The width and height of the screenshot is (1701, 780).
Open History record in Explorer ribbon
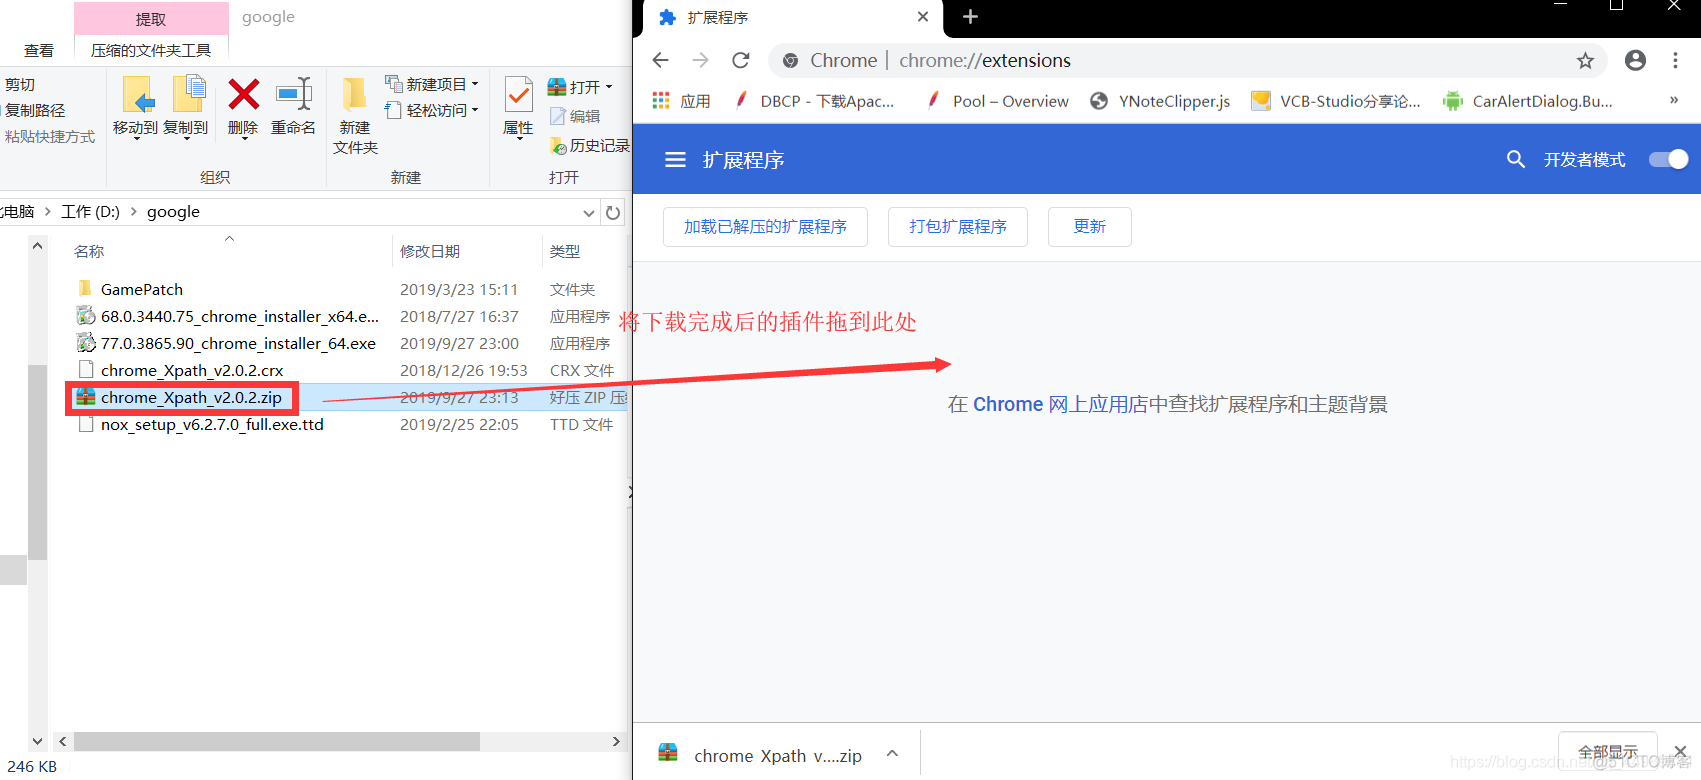(589, 146)
